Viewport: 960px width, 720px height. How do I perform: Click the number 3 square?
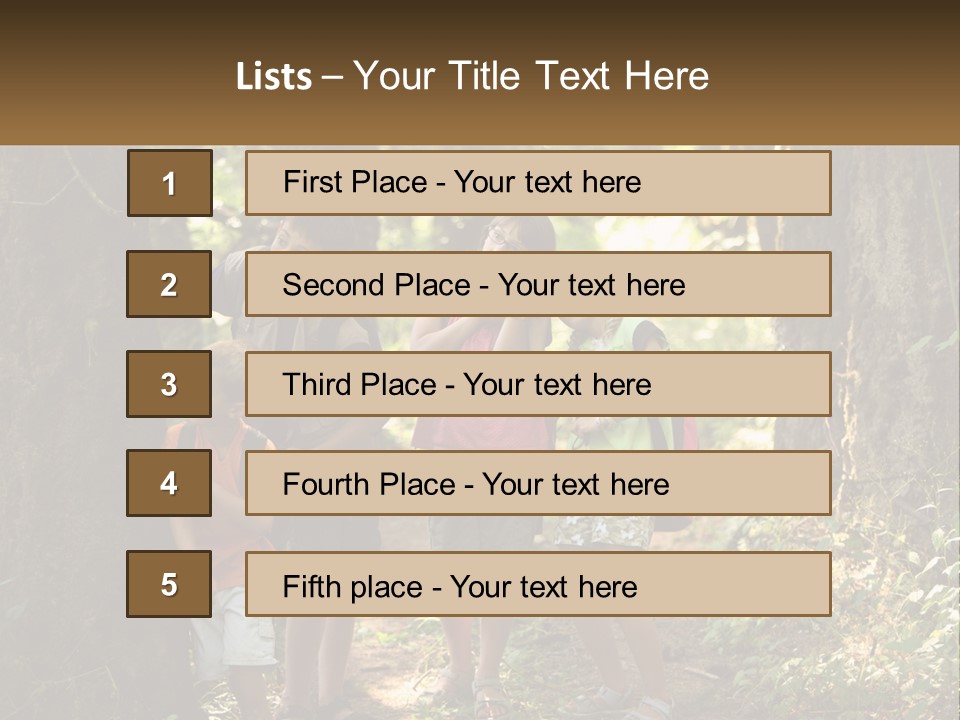tap(169, 384)
